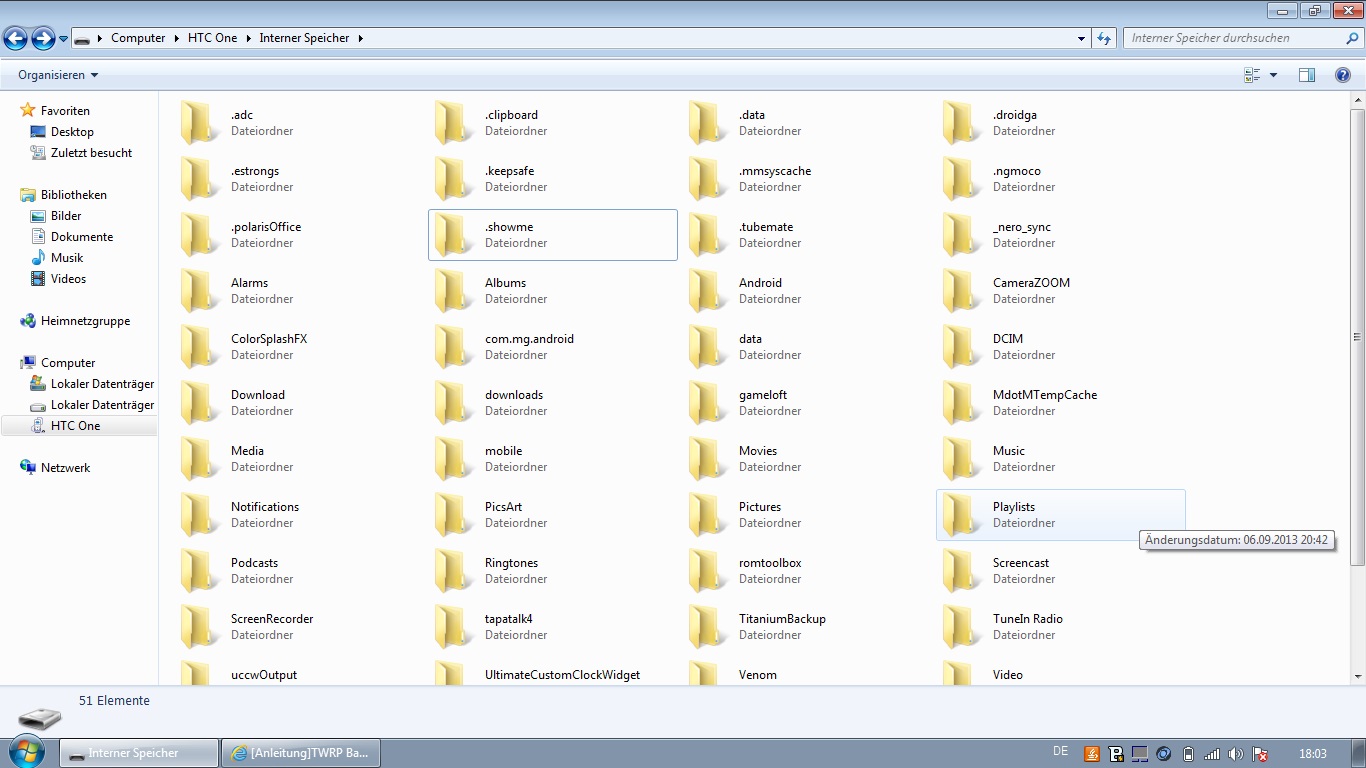
Task: Select the Music folder icon
Action: coord(959,459)
